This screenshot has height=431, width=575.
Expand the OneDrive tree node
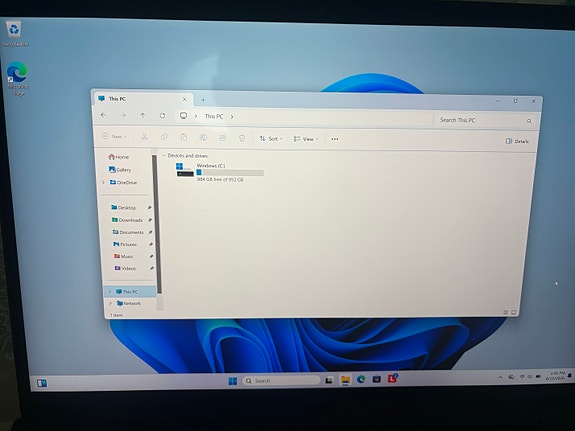pos(103,182)
